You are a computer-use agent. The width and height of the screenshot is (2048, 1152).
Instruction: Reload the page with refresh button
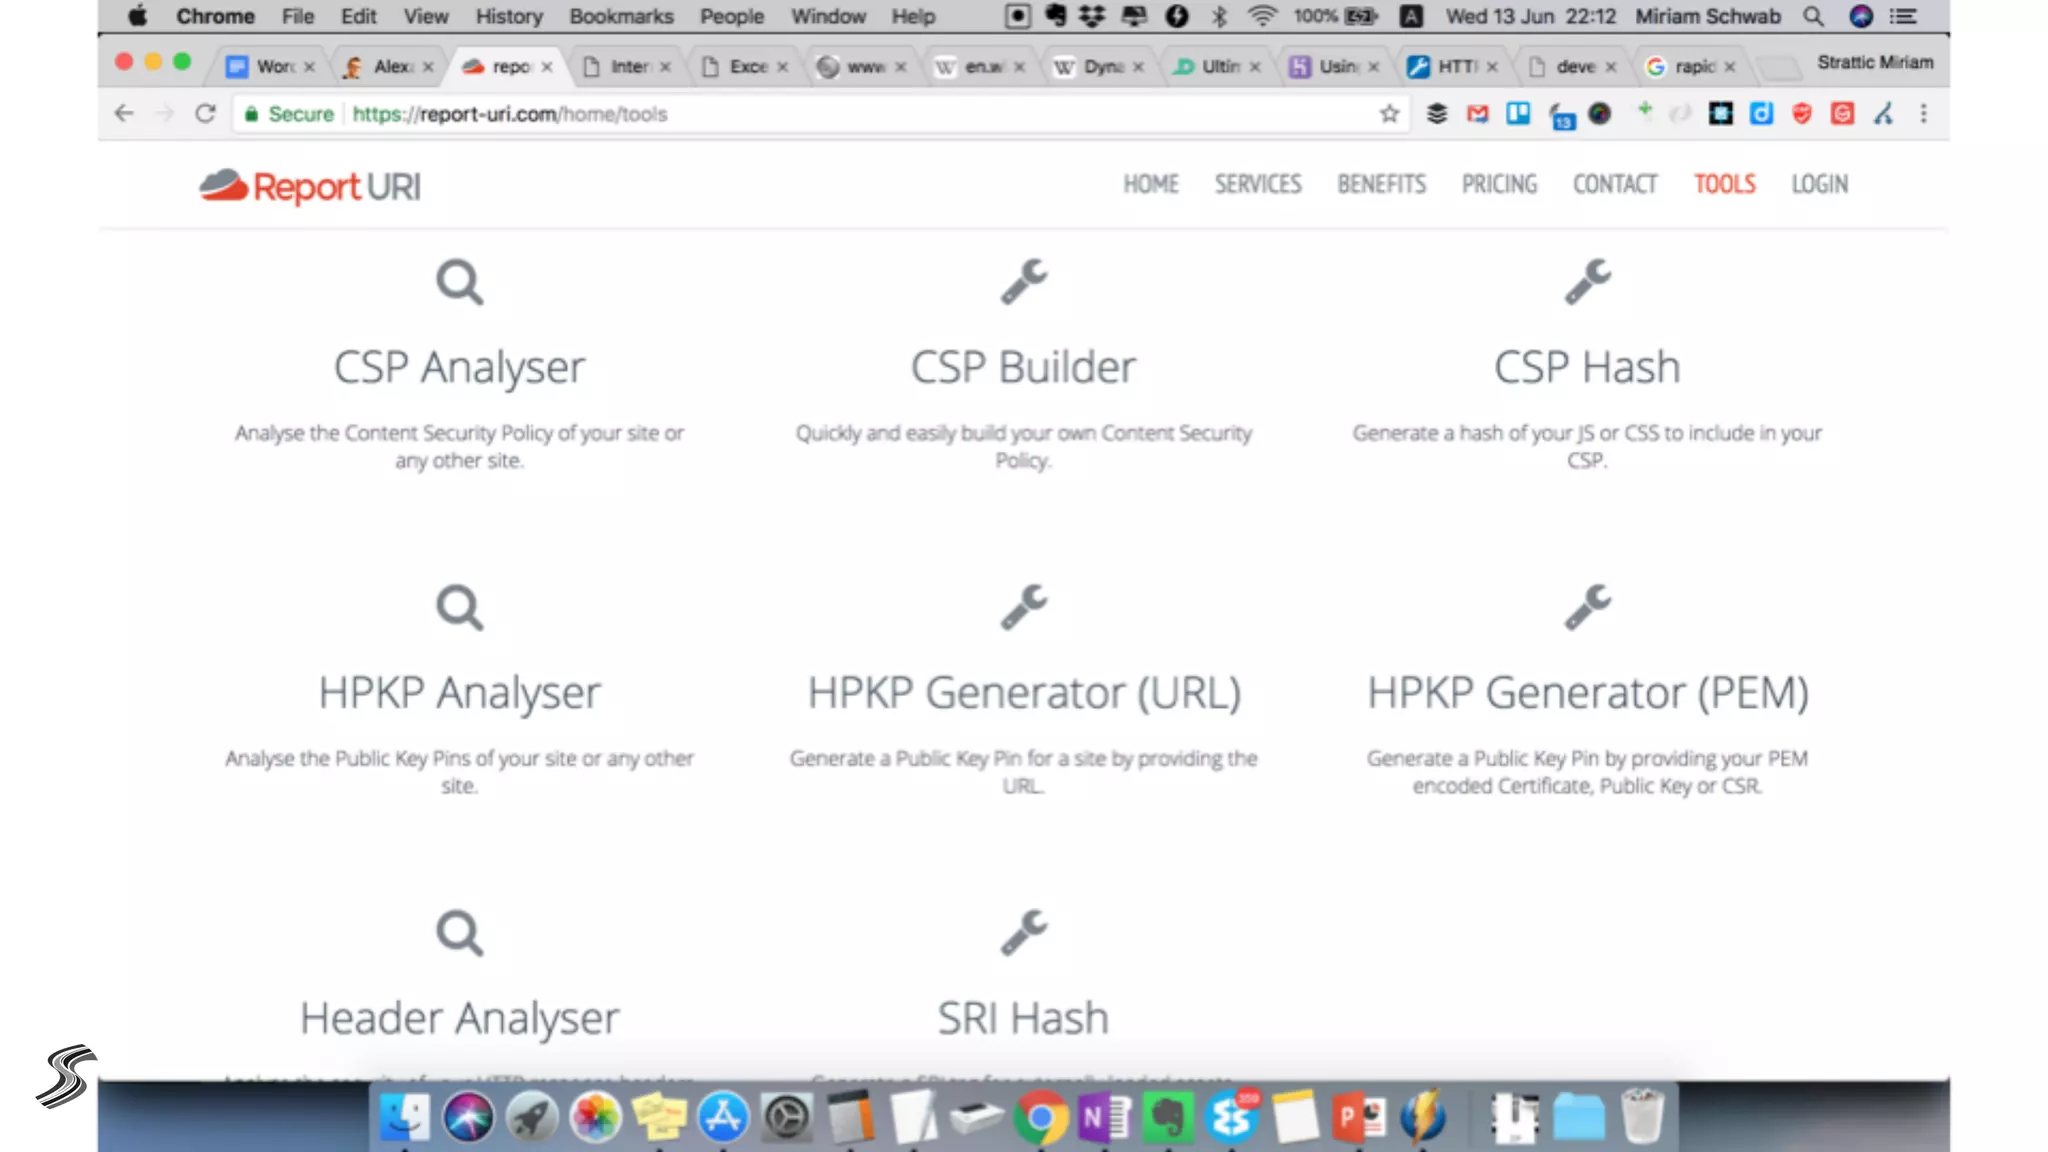click(x=206, y=114)
